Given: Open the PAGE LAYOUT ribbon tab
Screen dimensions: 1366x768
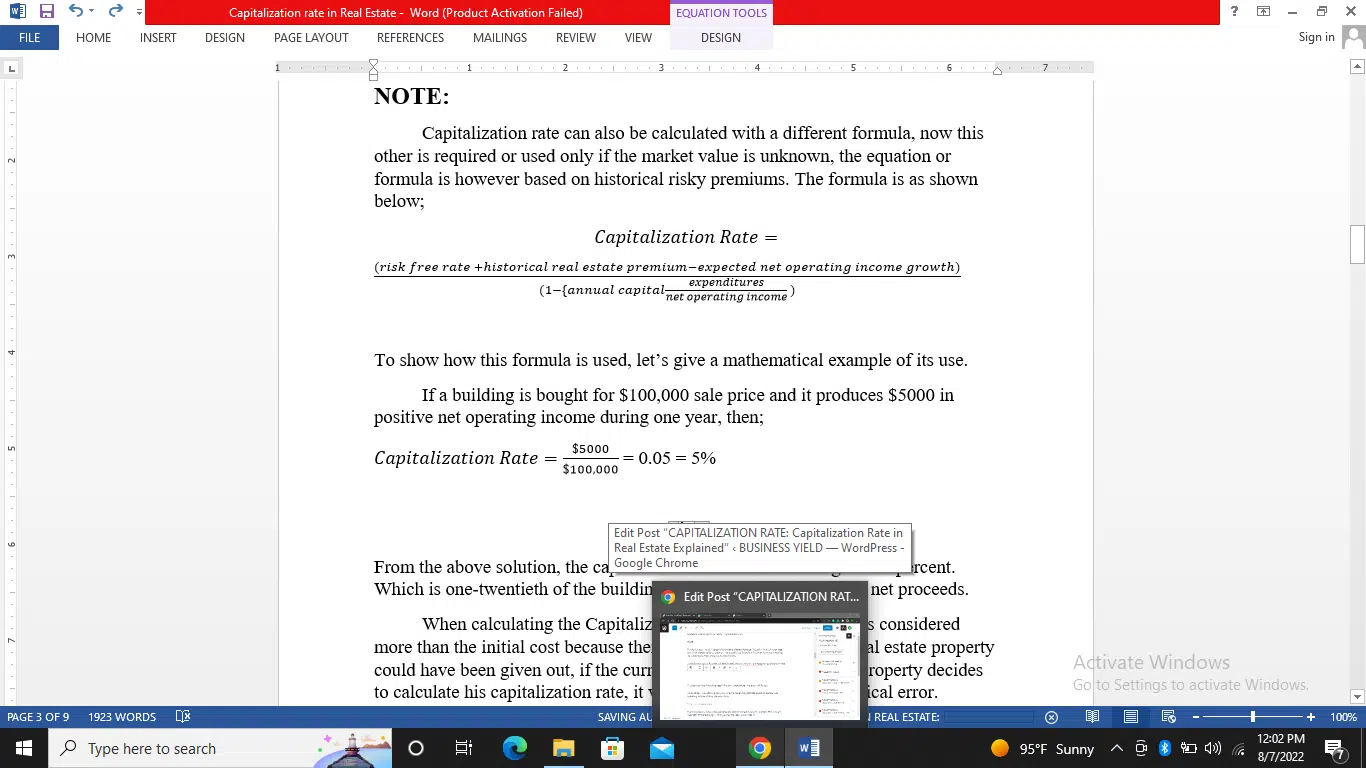Looking at the screenshot, I should click(311, 38).
